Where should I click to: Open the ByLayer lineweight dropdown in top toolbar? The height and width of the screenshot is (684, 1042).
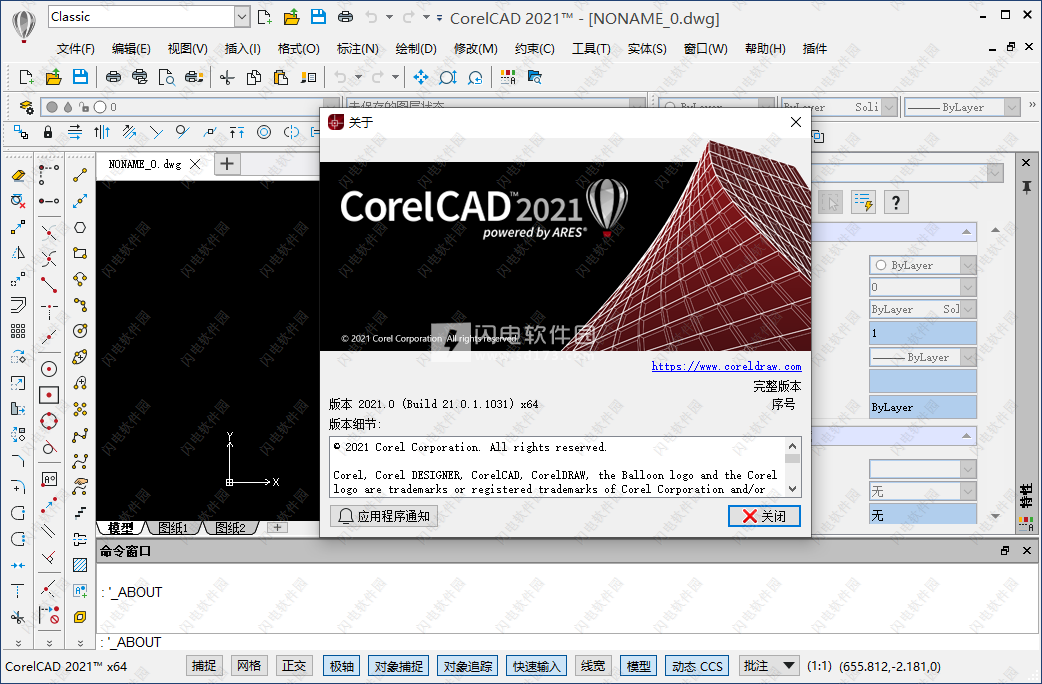click(1012, 107)
